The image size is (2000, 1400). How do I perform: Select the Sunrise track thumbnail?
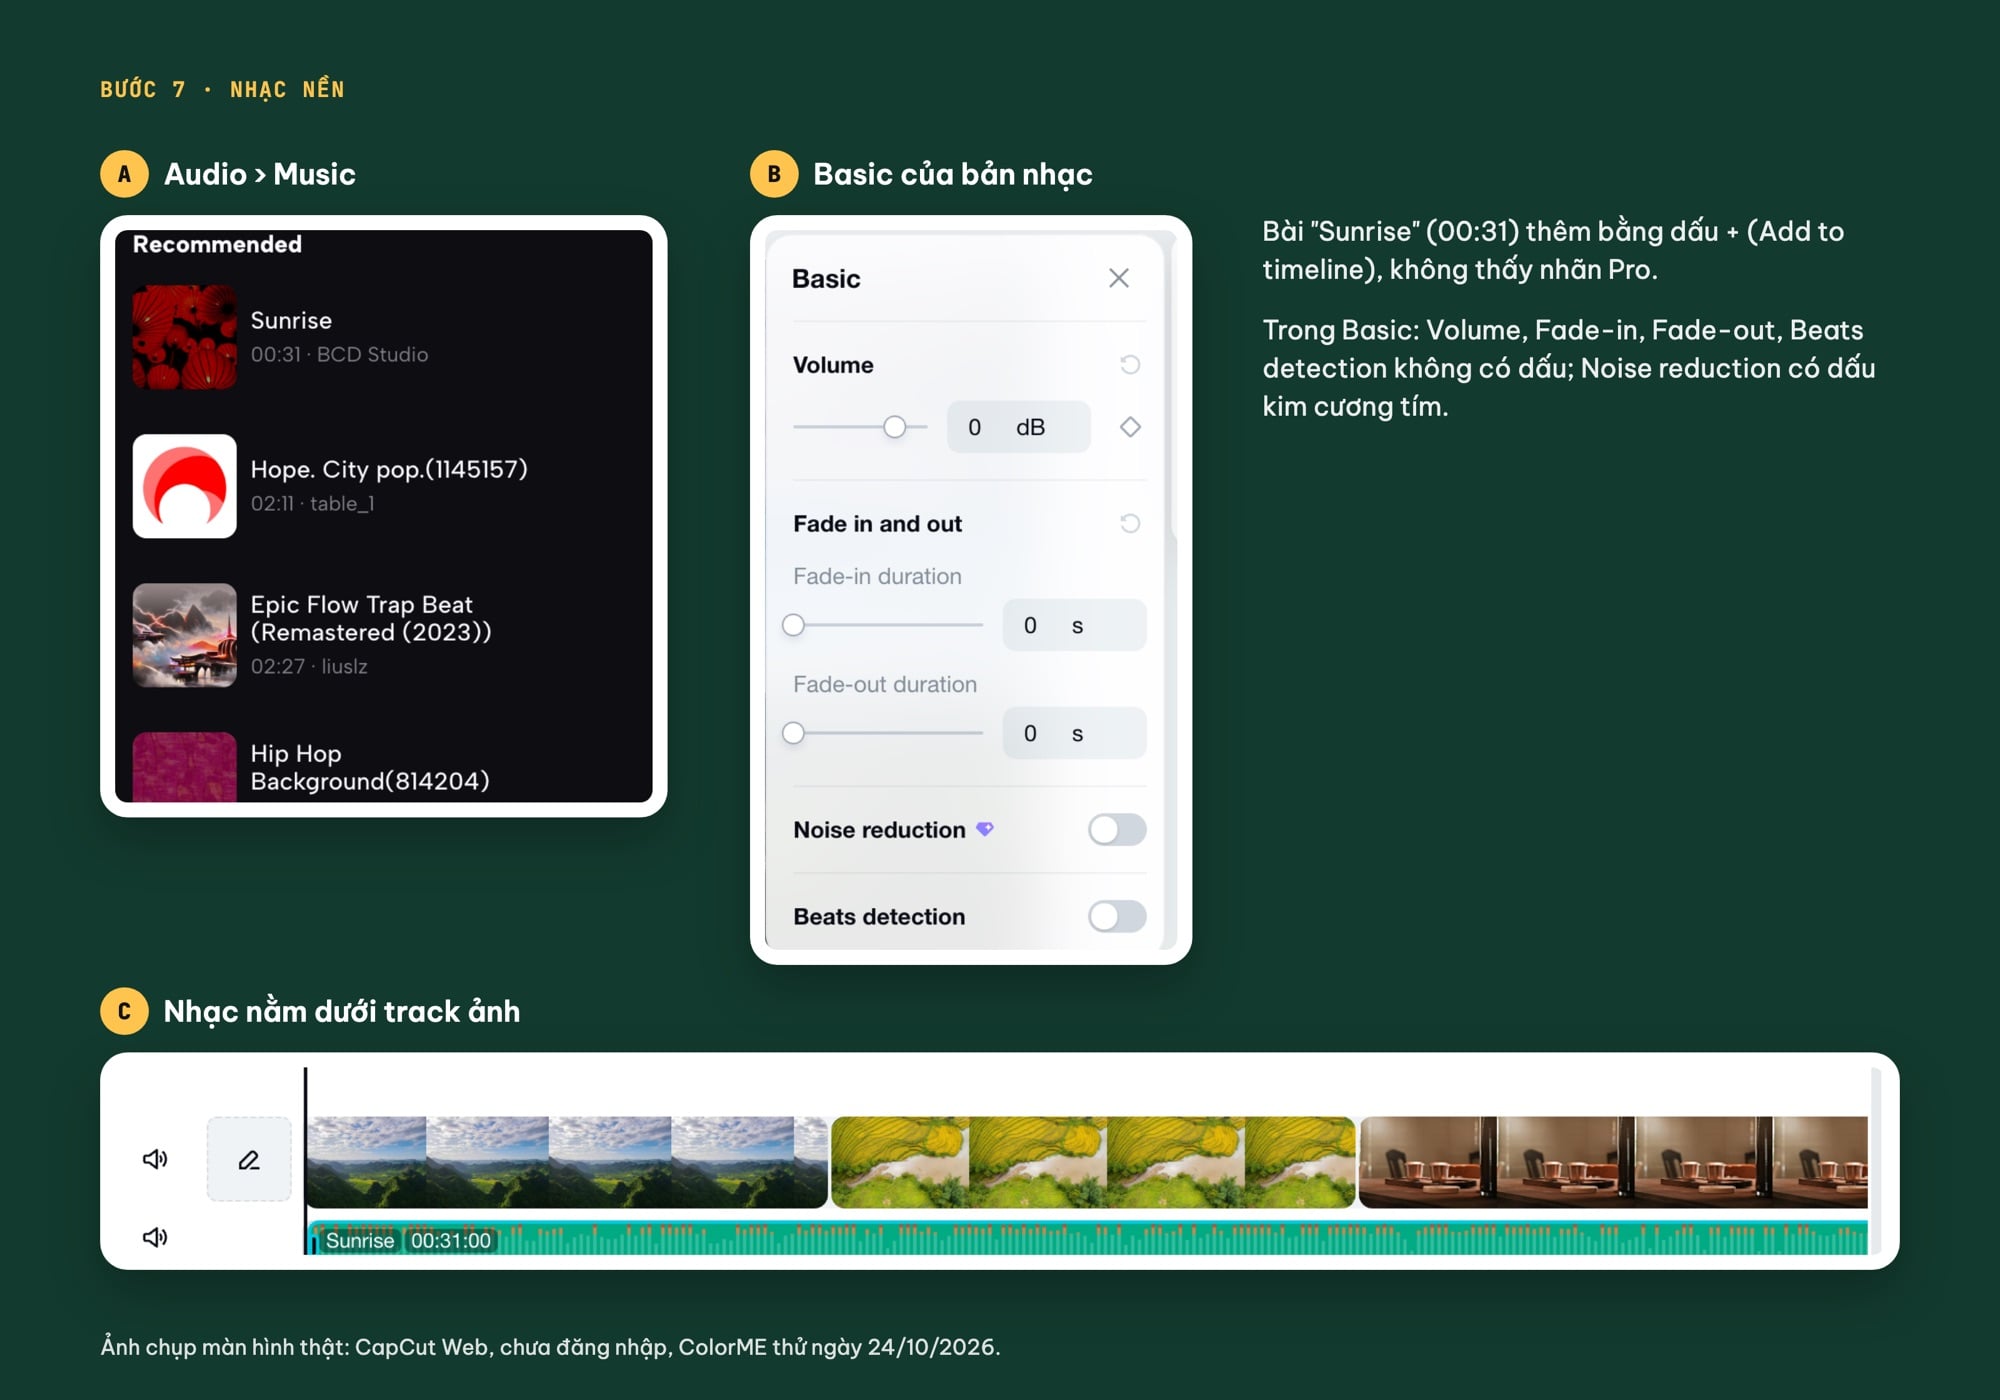(185, 337)
